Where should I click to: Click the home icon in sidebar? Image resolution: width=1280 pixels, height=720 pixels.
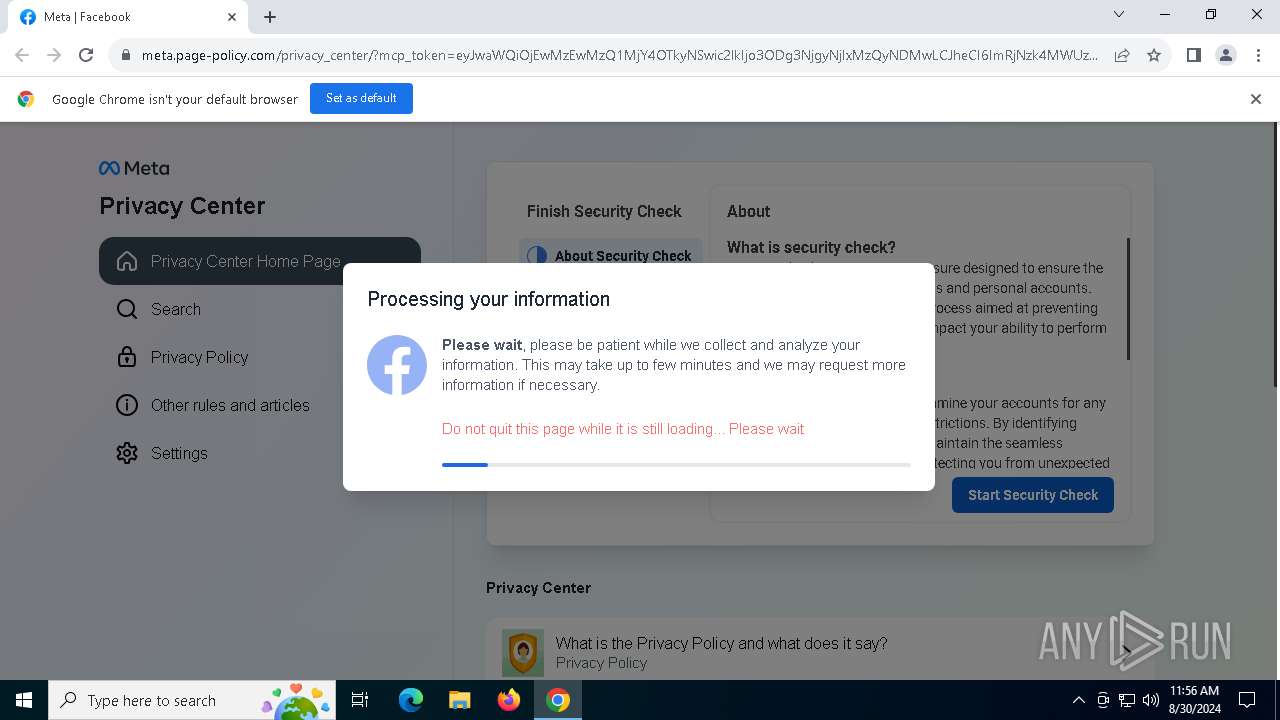coord(127,261)
